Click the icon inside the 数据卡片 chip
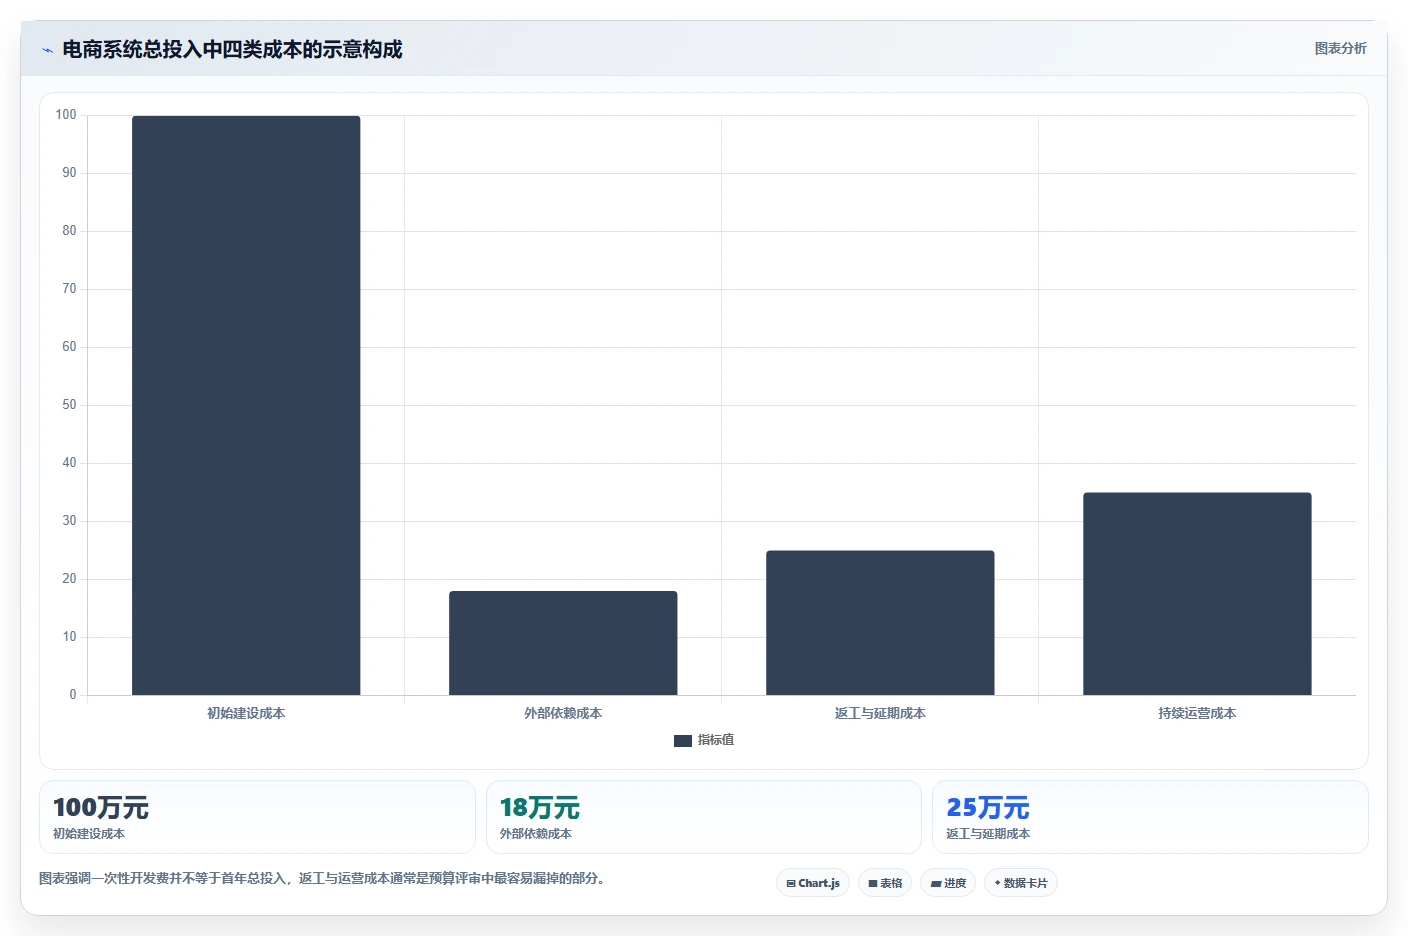The width and height of the screenshot is (1408, 936). [997, 883]
